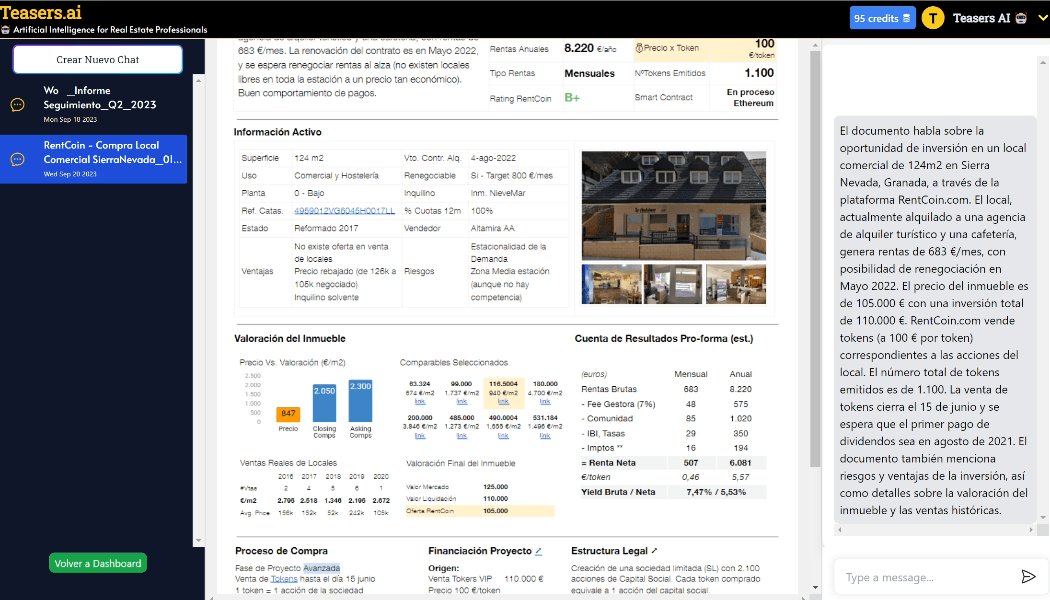Click the Información Activo heading
Screen dimensions: 1050x600
point(277,132)
